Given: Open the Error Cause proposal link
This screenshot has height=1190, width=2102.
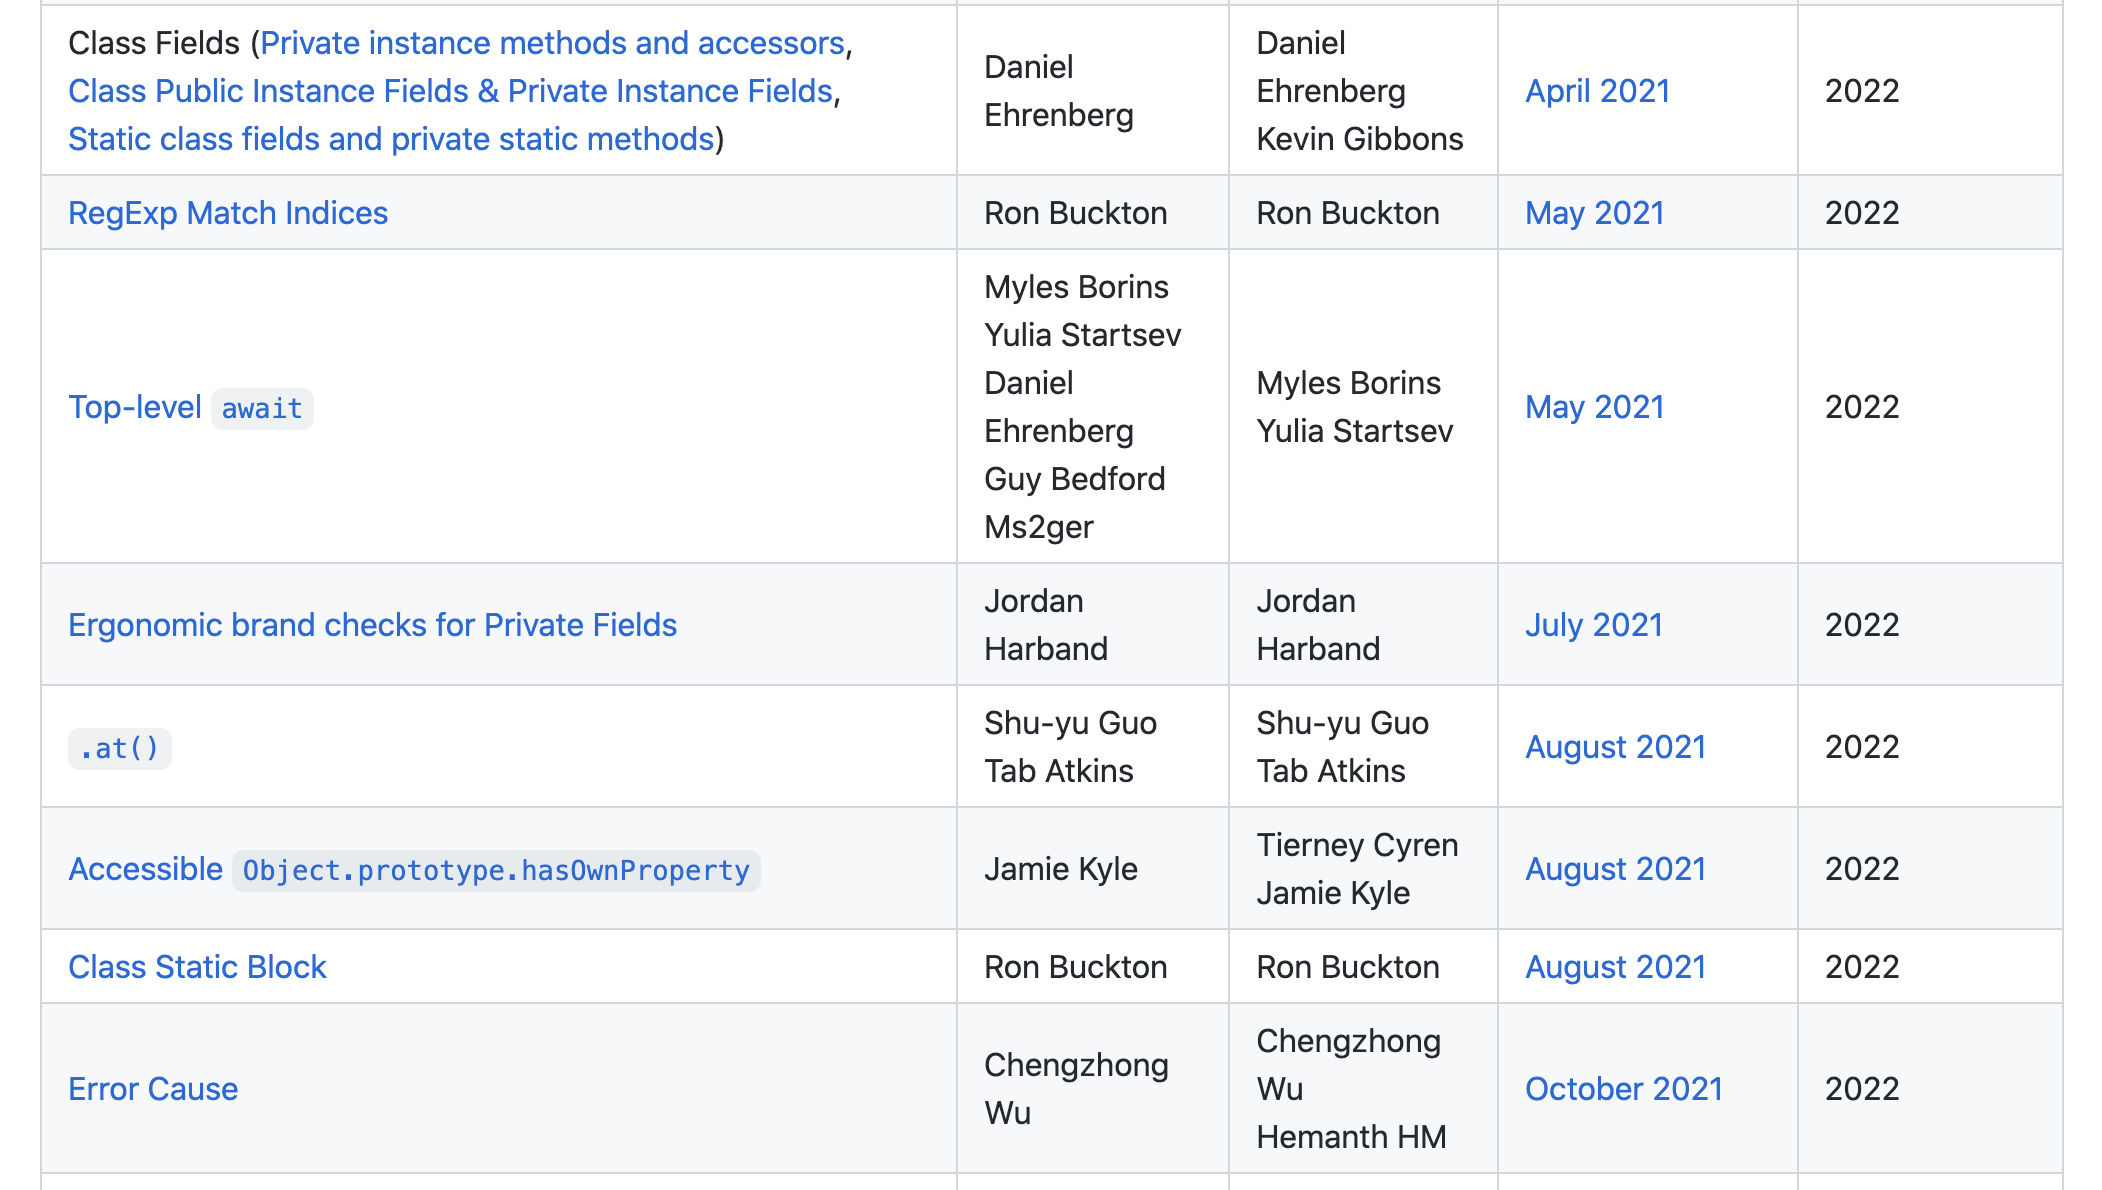Looking at the screenshot, I should click(x=153, y=1089).
